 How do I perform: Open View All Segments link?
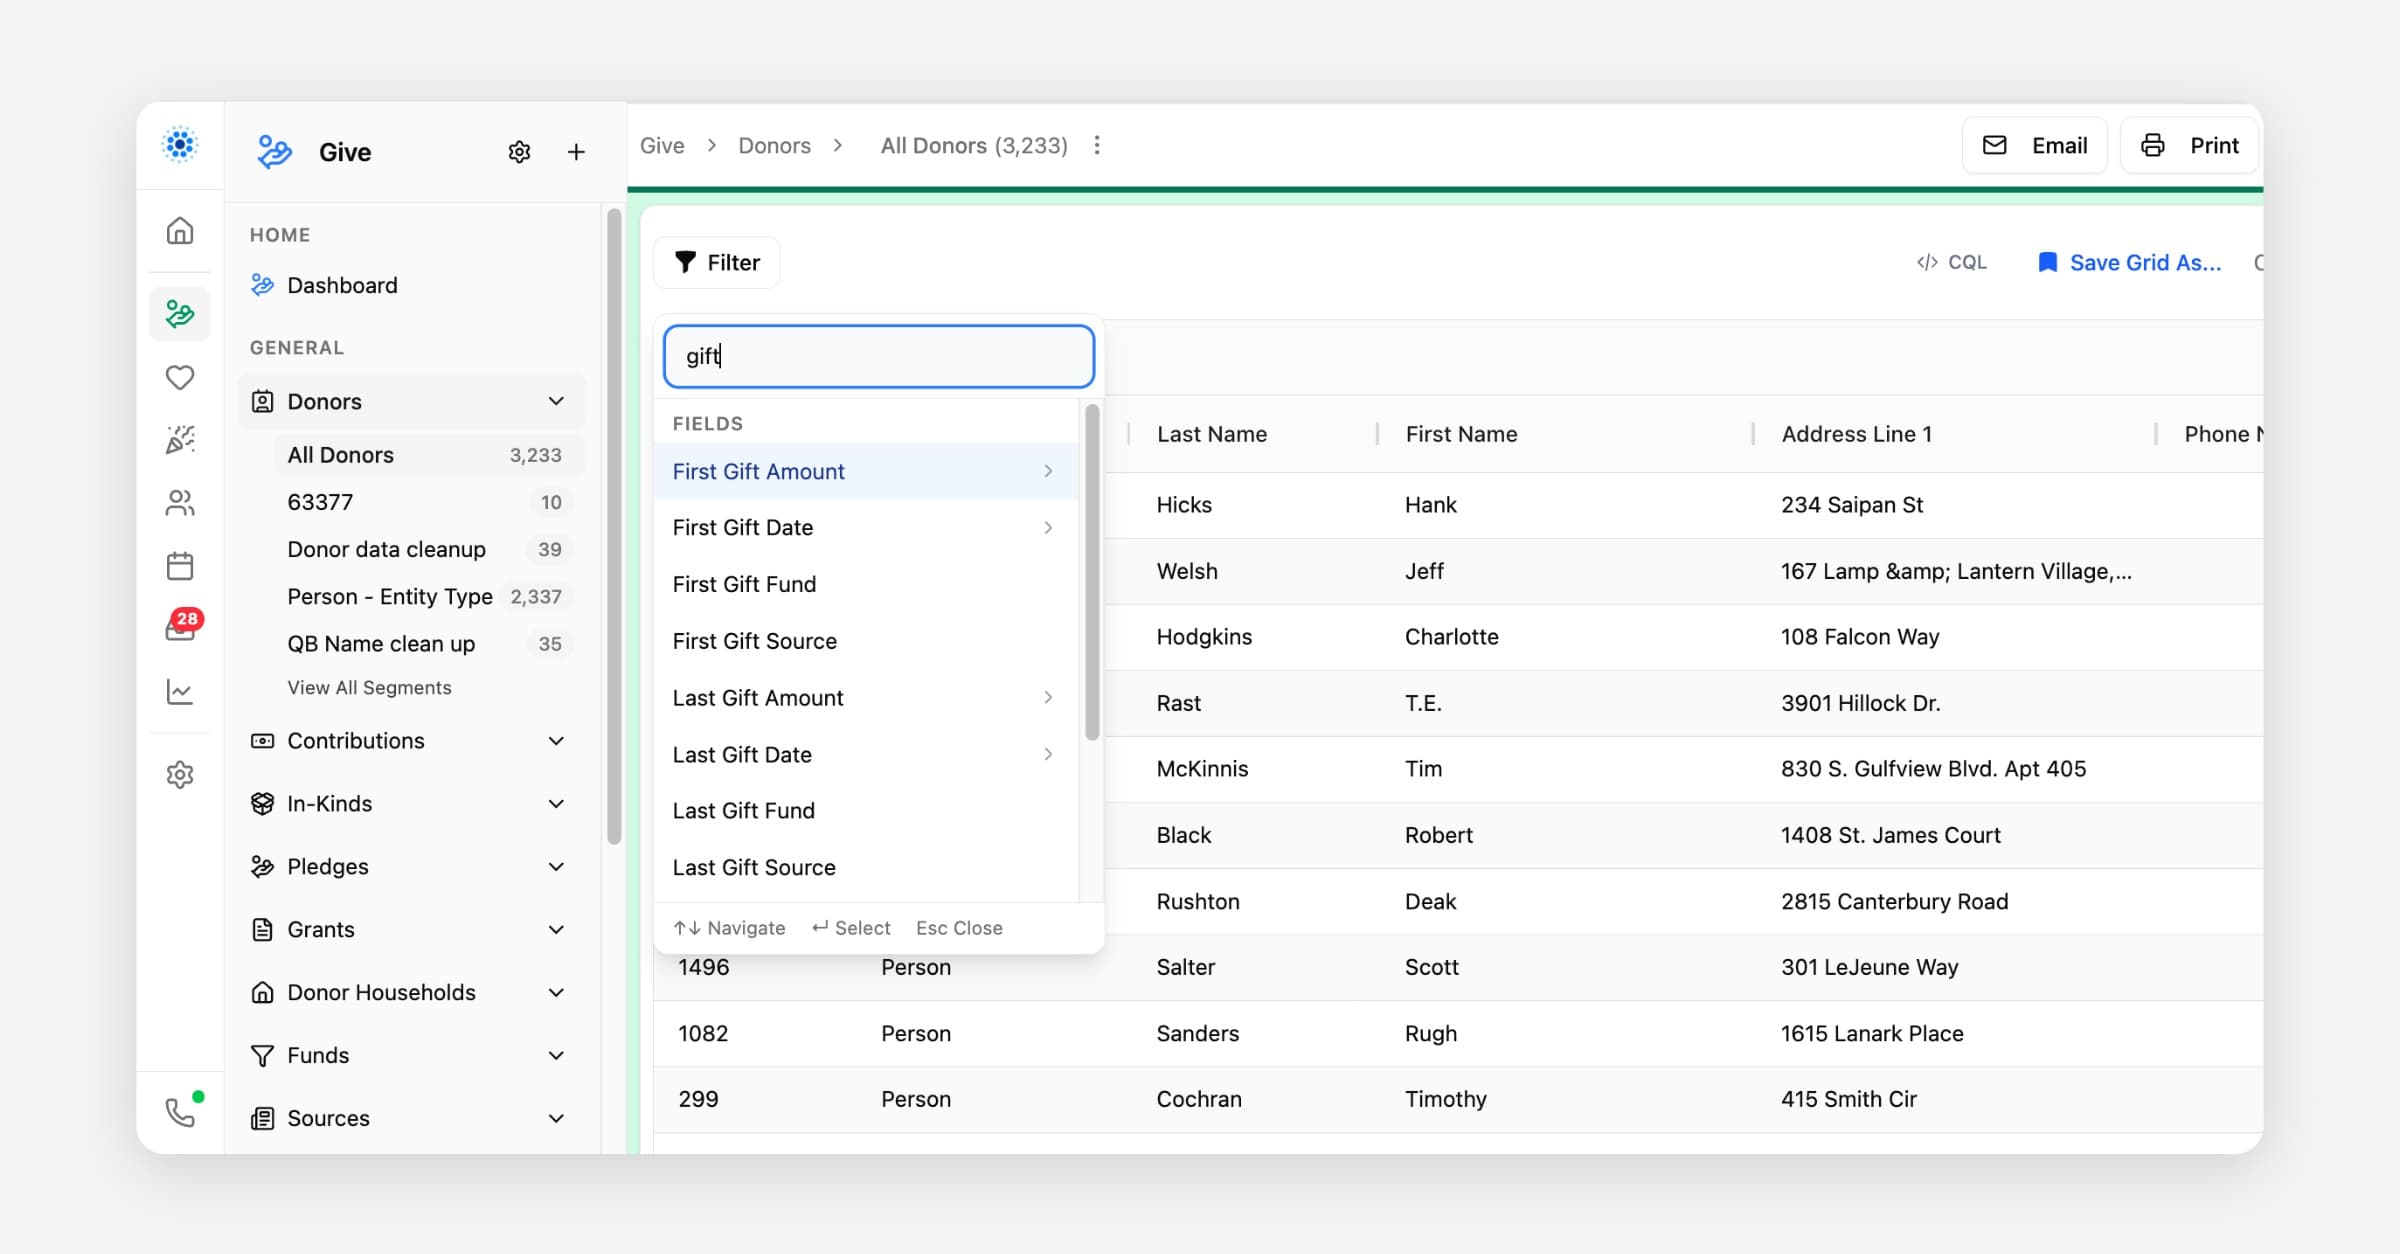point(369,688)
